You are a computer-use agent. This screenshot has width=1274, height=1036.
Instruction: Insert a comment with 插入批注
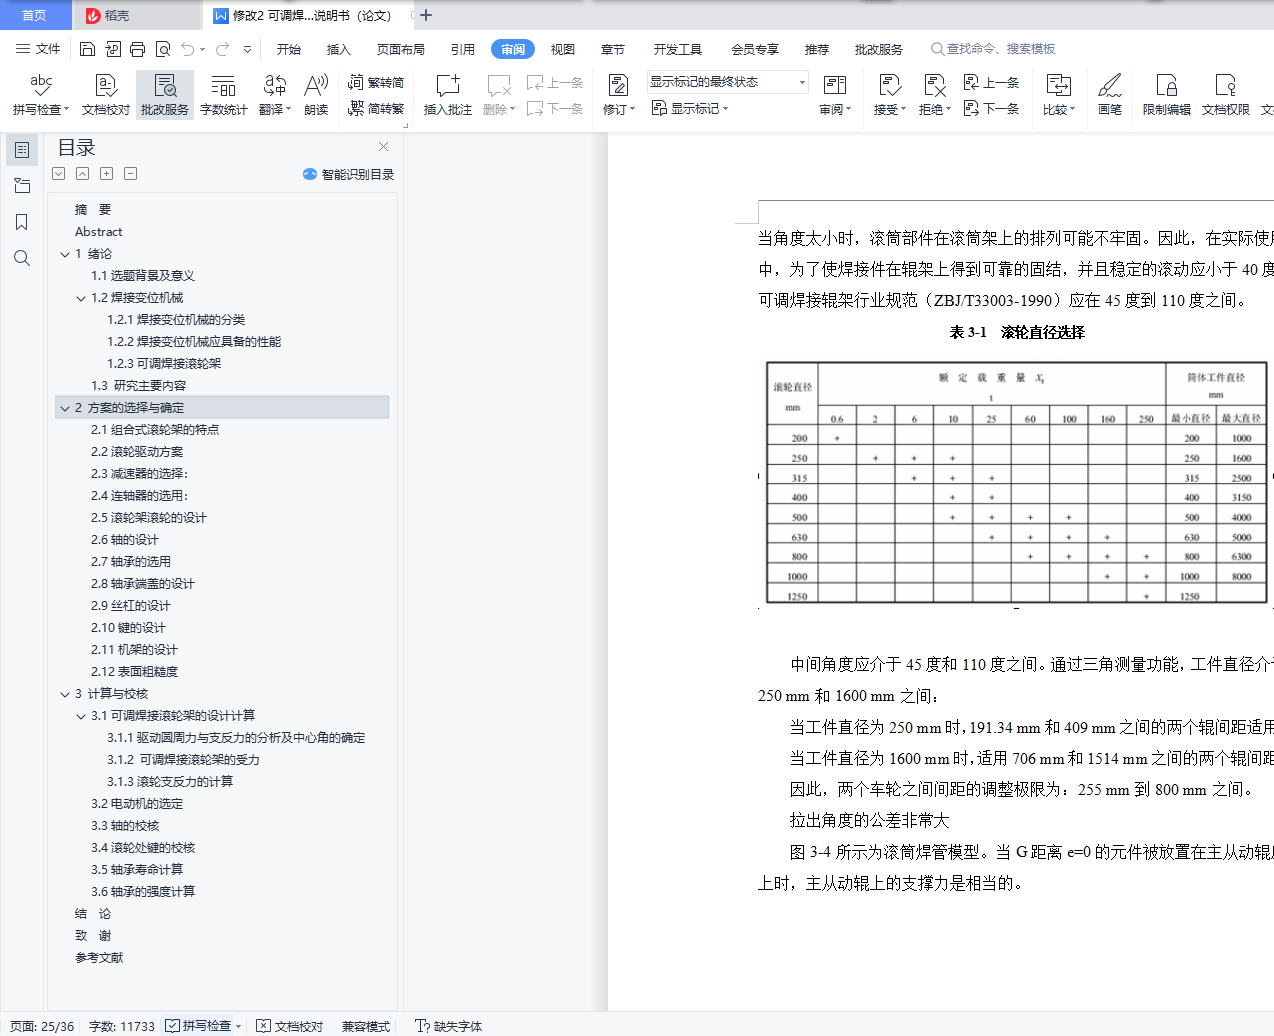[448, 95]
